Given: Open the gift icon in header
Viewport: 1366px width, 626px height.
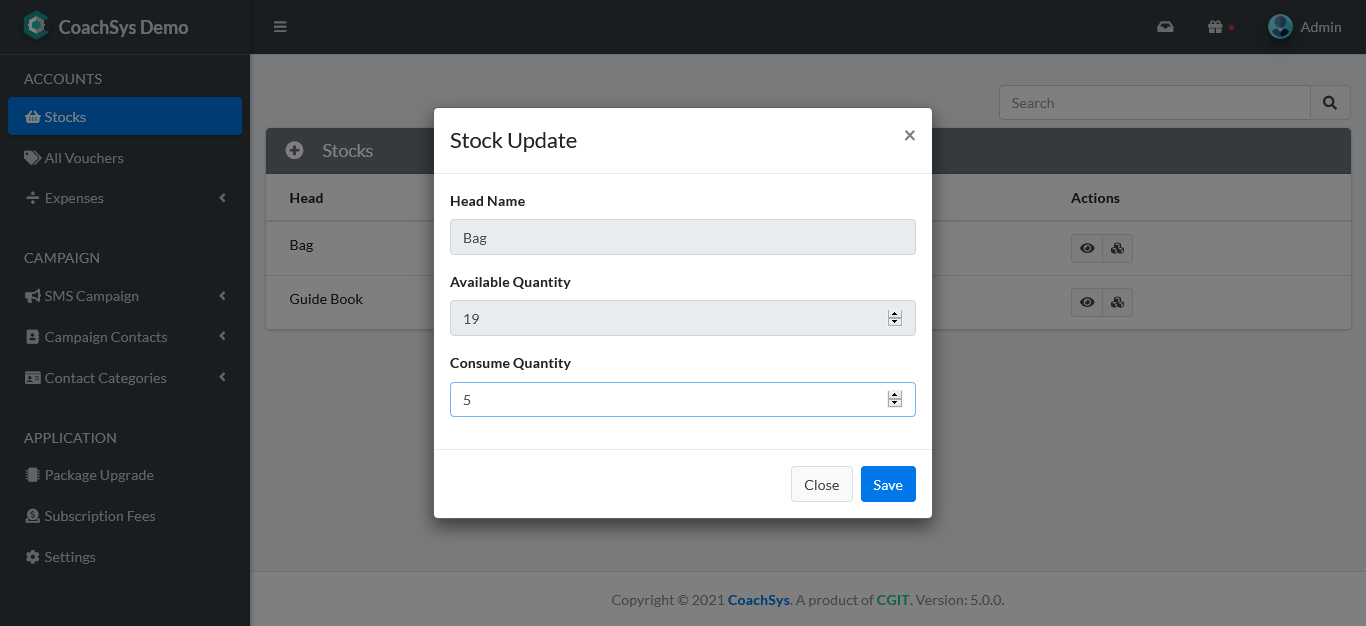Looking at the screenshot, I should [1215, 27].
